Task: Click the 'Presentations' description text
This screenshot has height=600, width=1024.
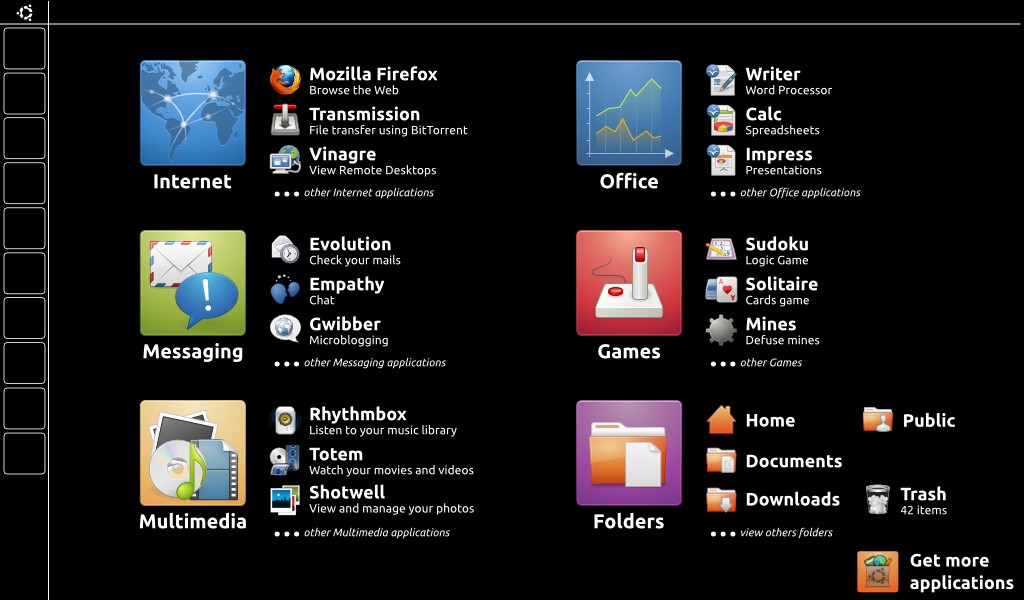Action: [783, 170]
